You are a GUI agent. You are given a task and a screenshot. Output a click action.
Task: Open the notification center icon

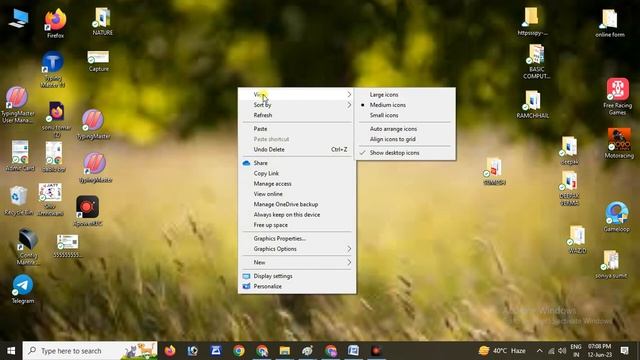coord(624,350)
